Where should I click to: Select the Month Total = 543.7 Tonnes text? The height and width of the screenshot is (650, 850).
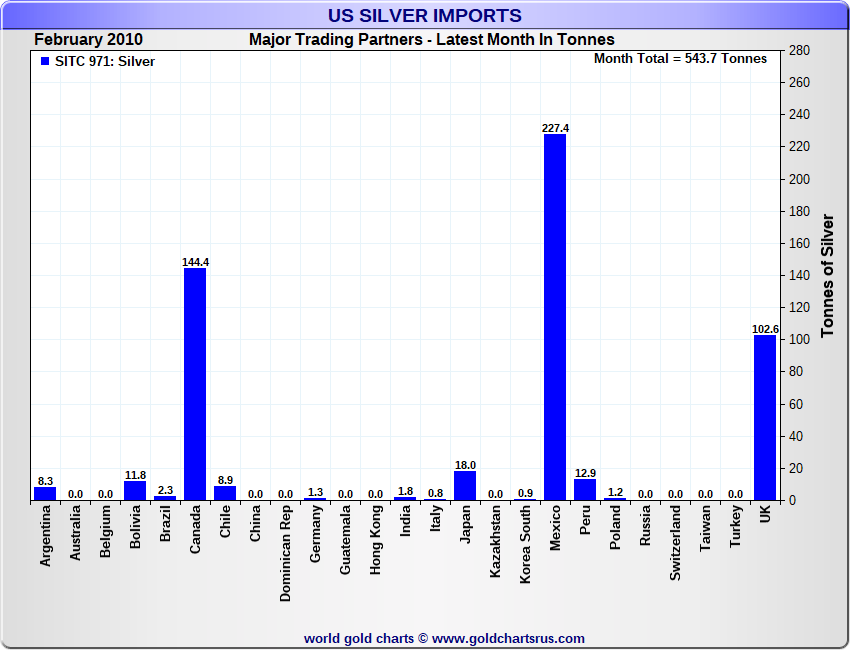click(x=680, y=59)
